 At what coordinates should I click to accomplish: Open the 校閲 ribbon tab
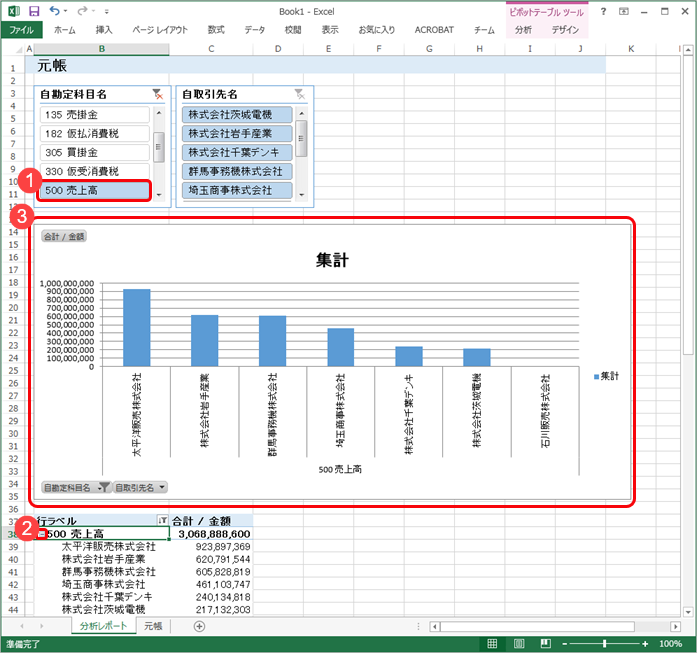tap(293, 30)
